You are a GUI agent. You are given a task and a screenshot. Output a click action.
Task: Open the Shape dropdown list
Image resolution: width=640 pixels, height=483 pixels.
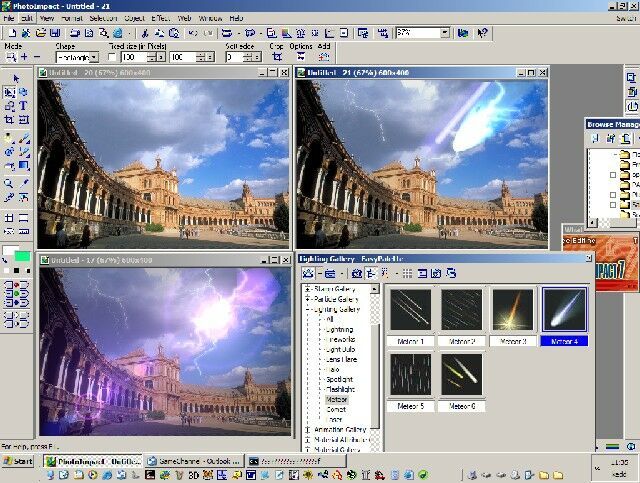93,58
